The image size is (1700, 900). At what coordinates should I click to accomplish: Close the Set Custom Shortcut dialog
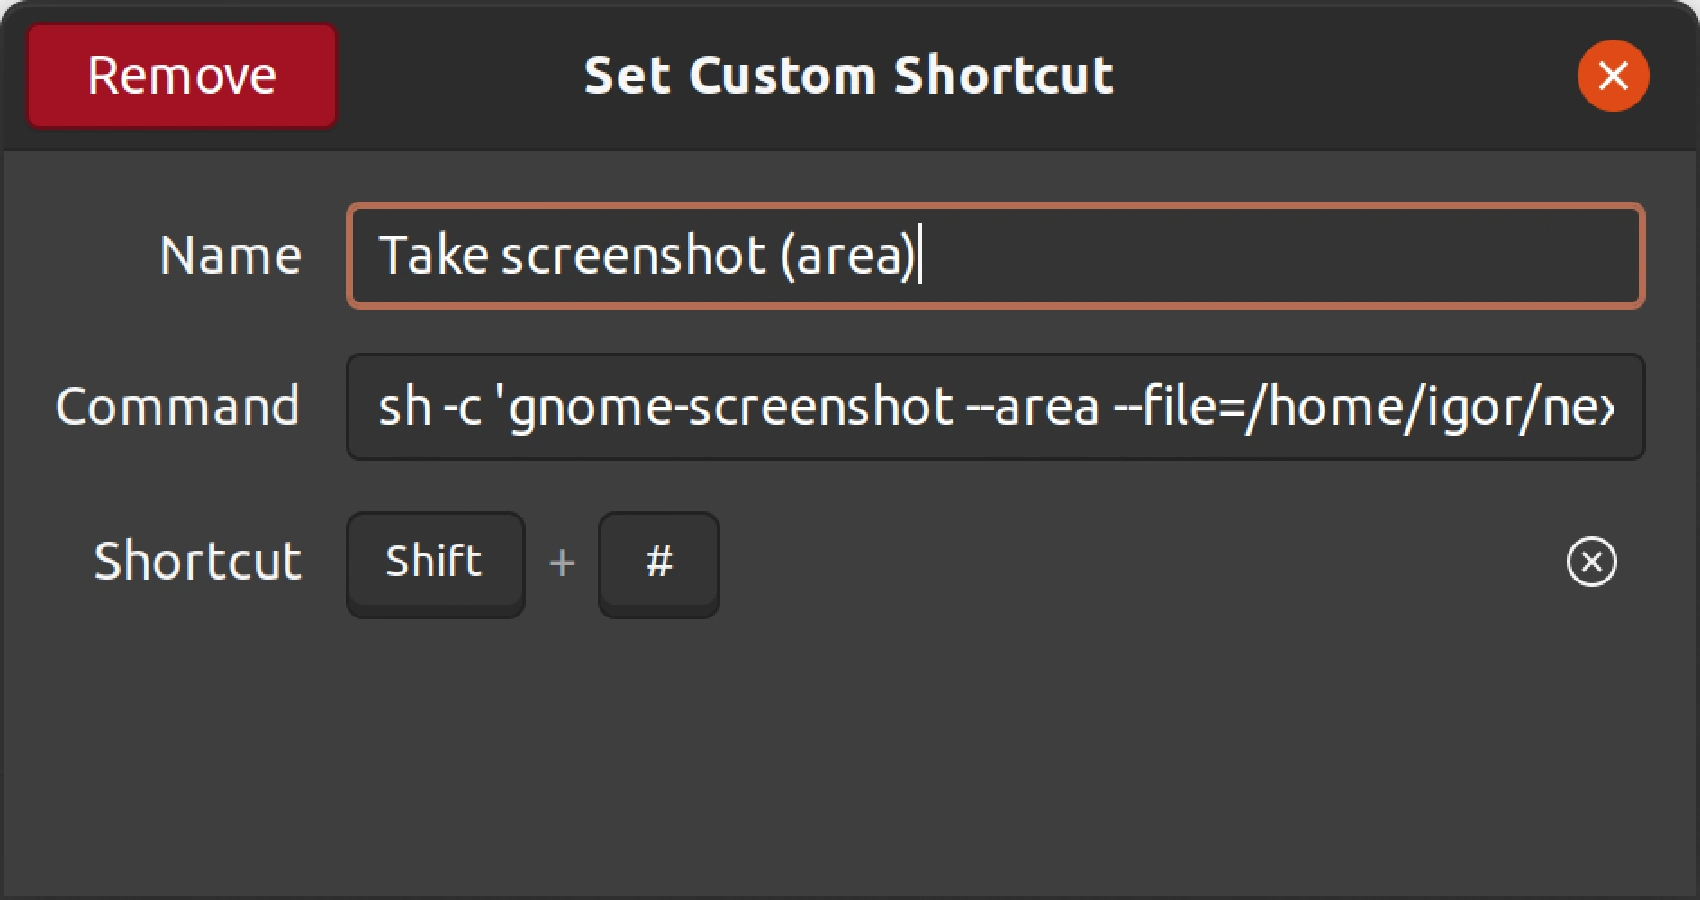pyautogui.click(x=1613, y=76)
